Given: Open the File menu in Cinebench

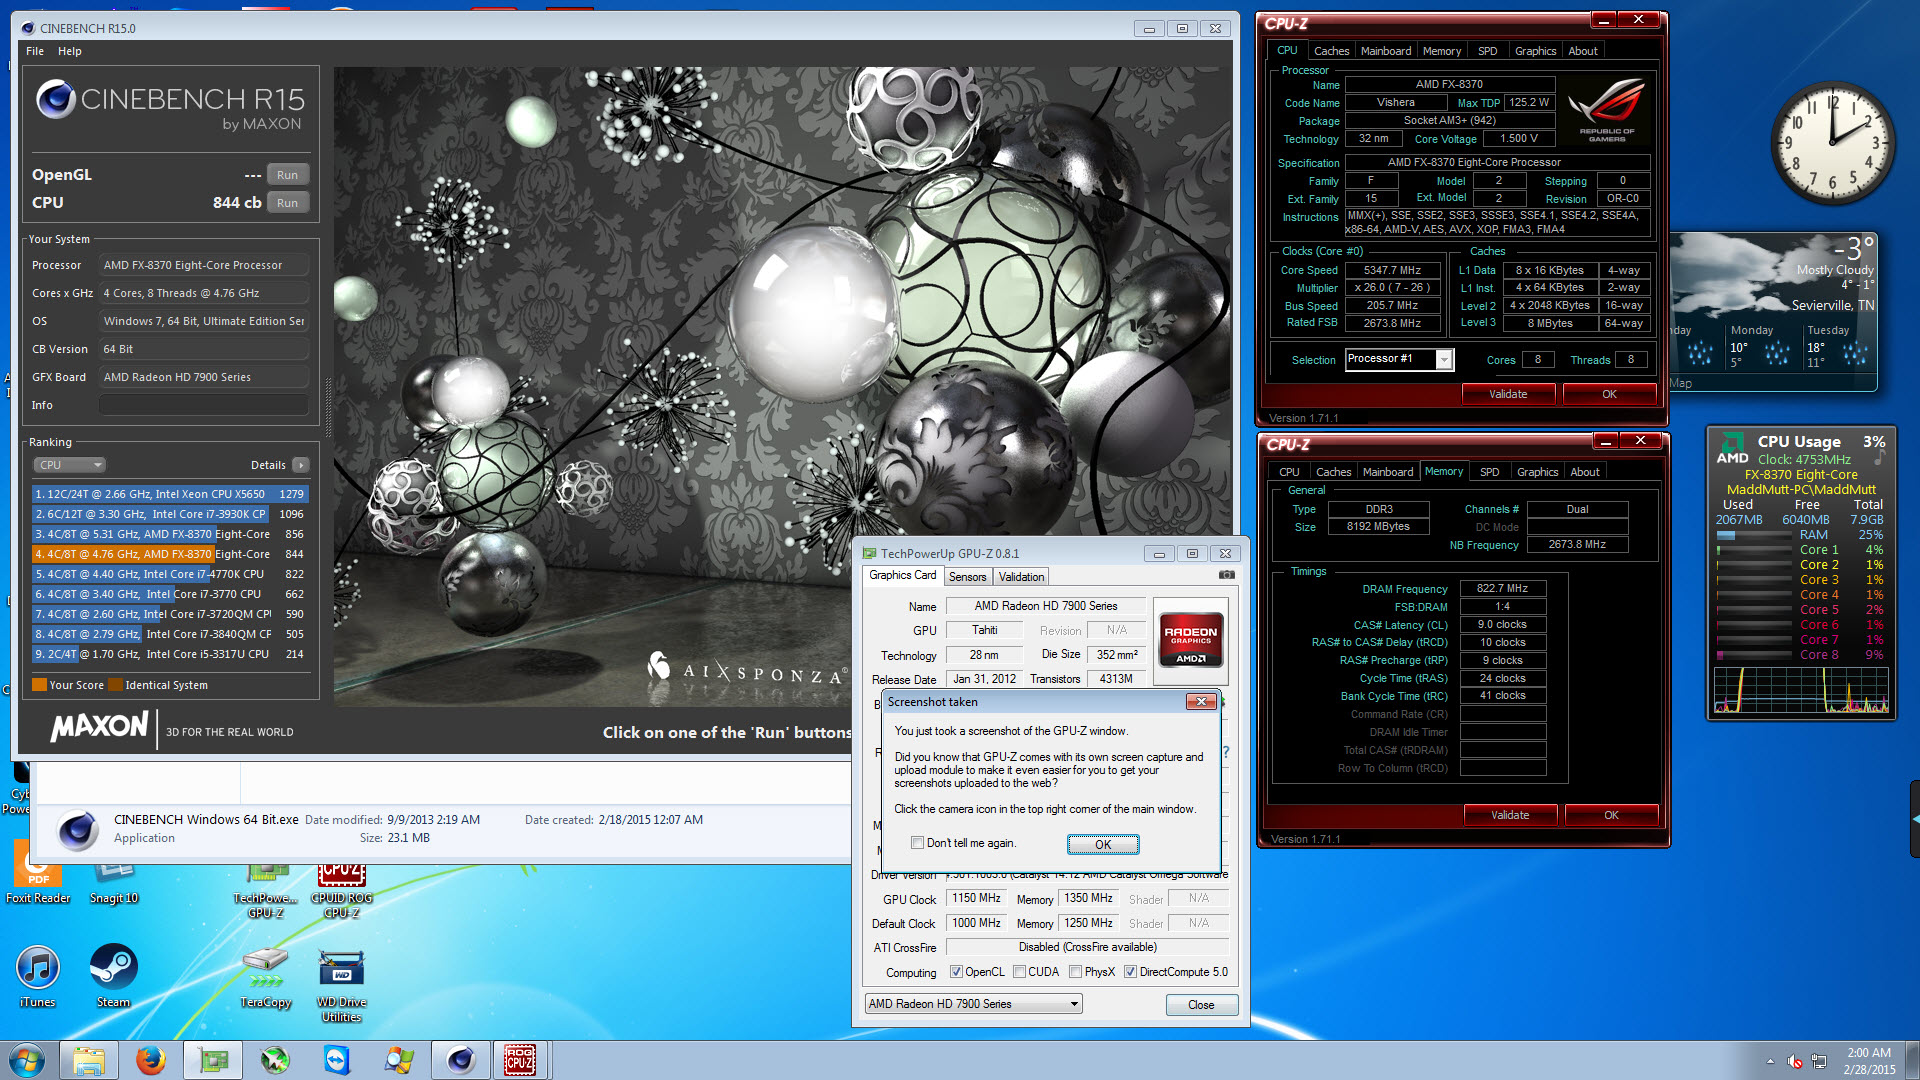Looking at the screenshot, I should [35, 51].
